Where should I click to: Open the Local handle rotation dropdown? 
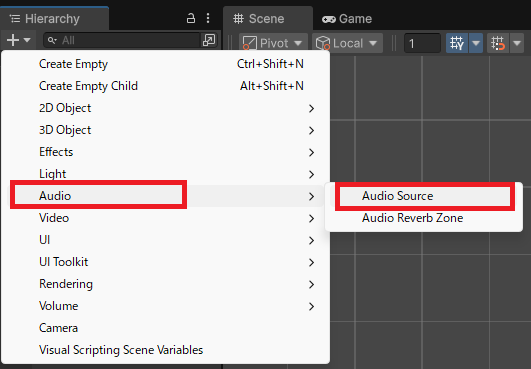(x=347, y=43)
